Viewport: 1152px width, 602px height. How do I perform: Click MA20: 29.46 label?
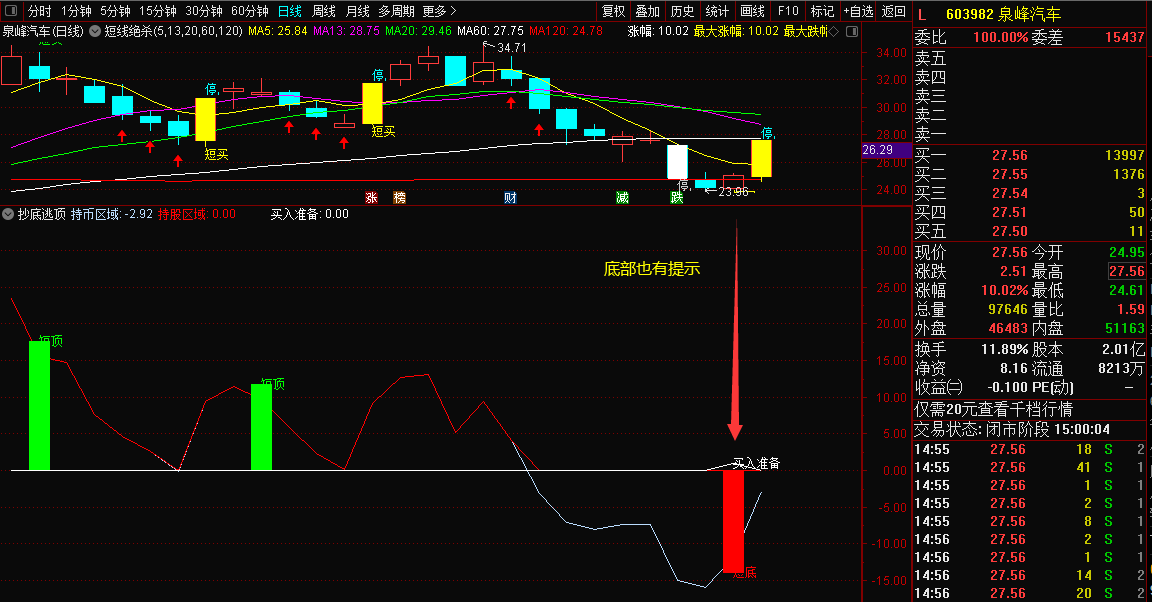click(418, 32)
